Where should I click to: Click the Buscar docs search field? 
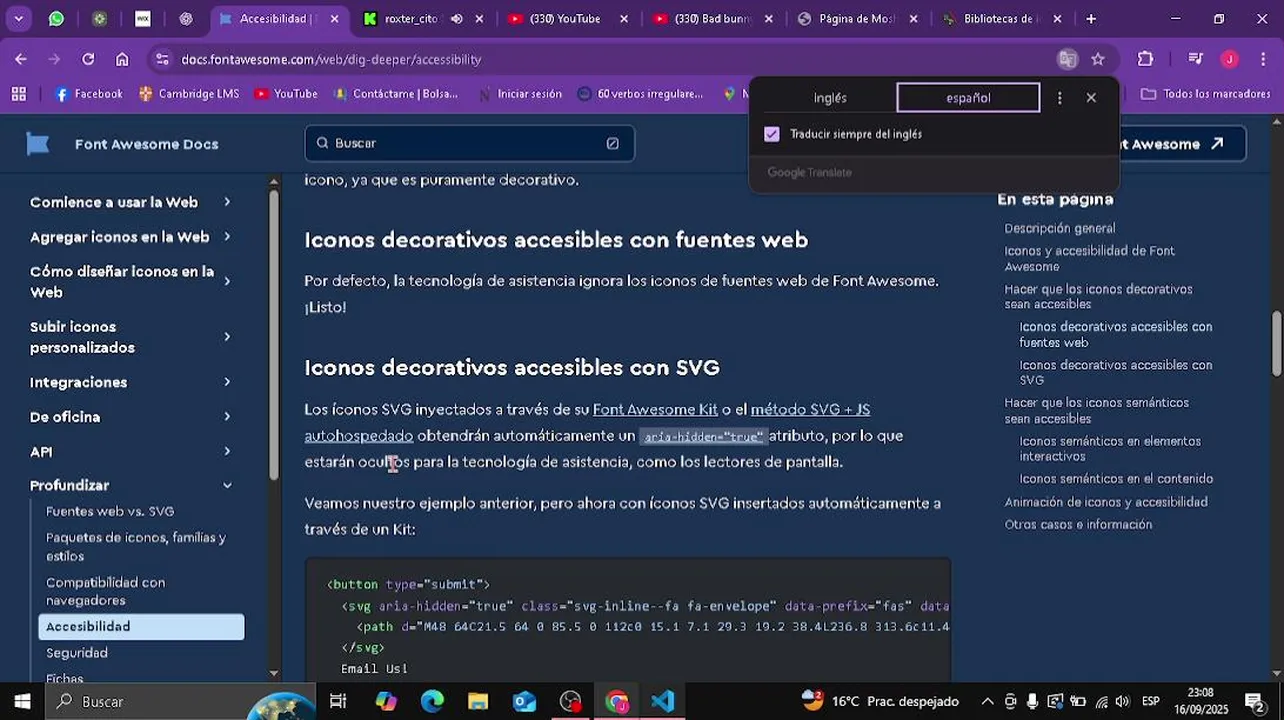(x=469, y=143)
